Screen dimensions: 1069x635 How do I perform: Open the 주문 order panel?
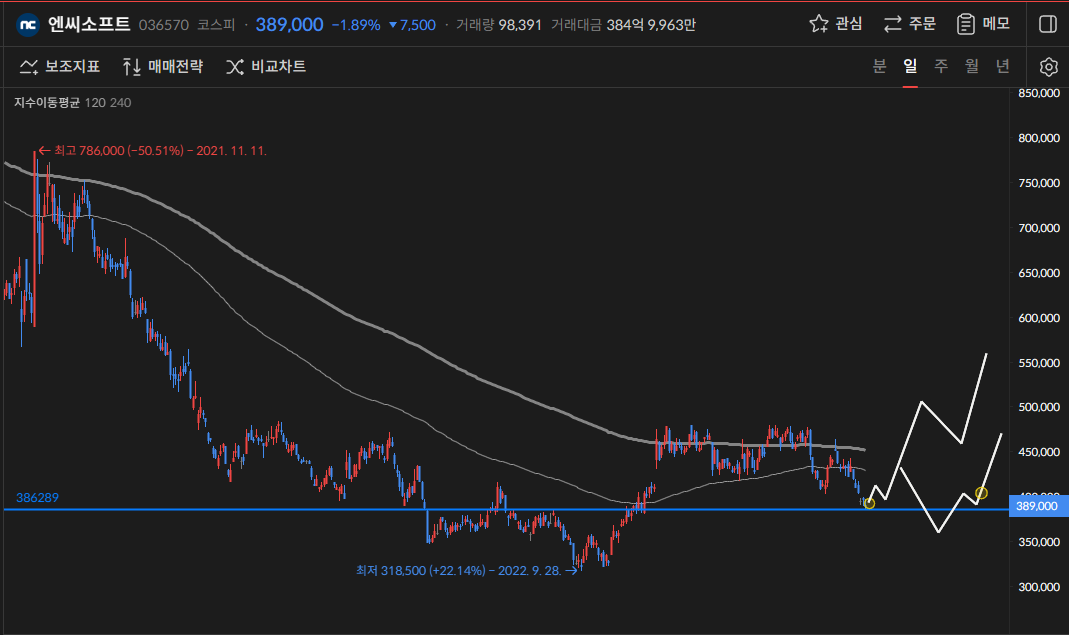tap(909, 24)
